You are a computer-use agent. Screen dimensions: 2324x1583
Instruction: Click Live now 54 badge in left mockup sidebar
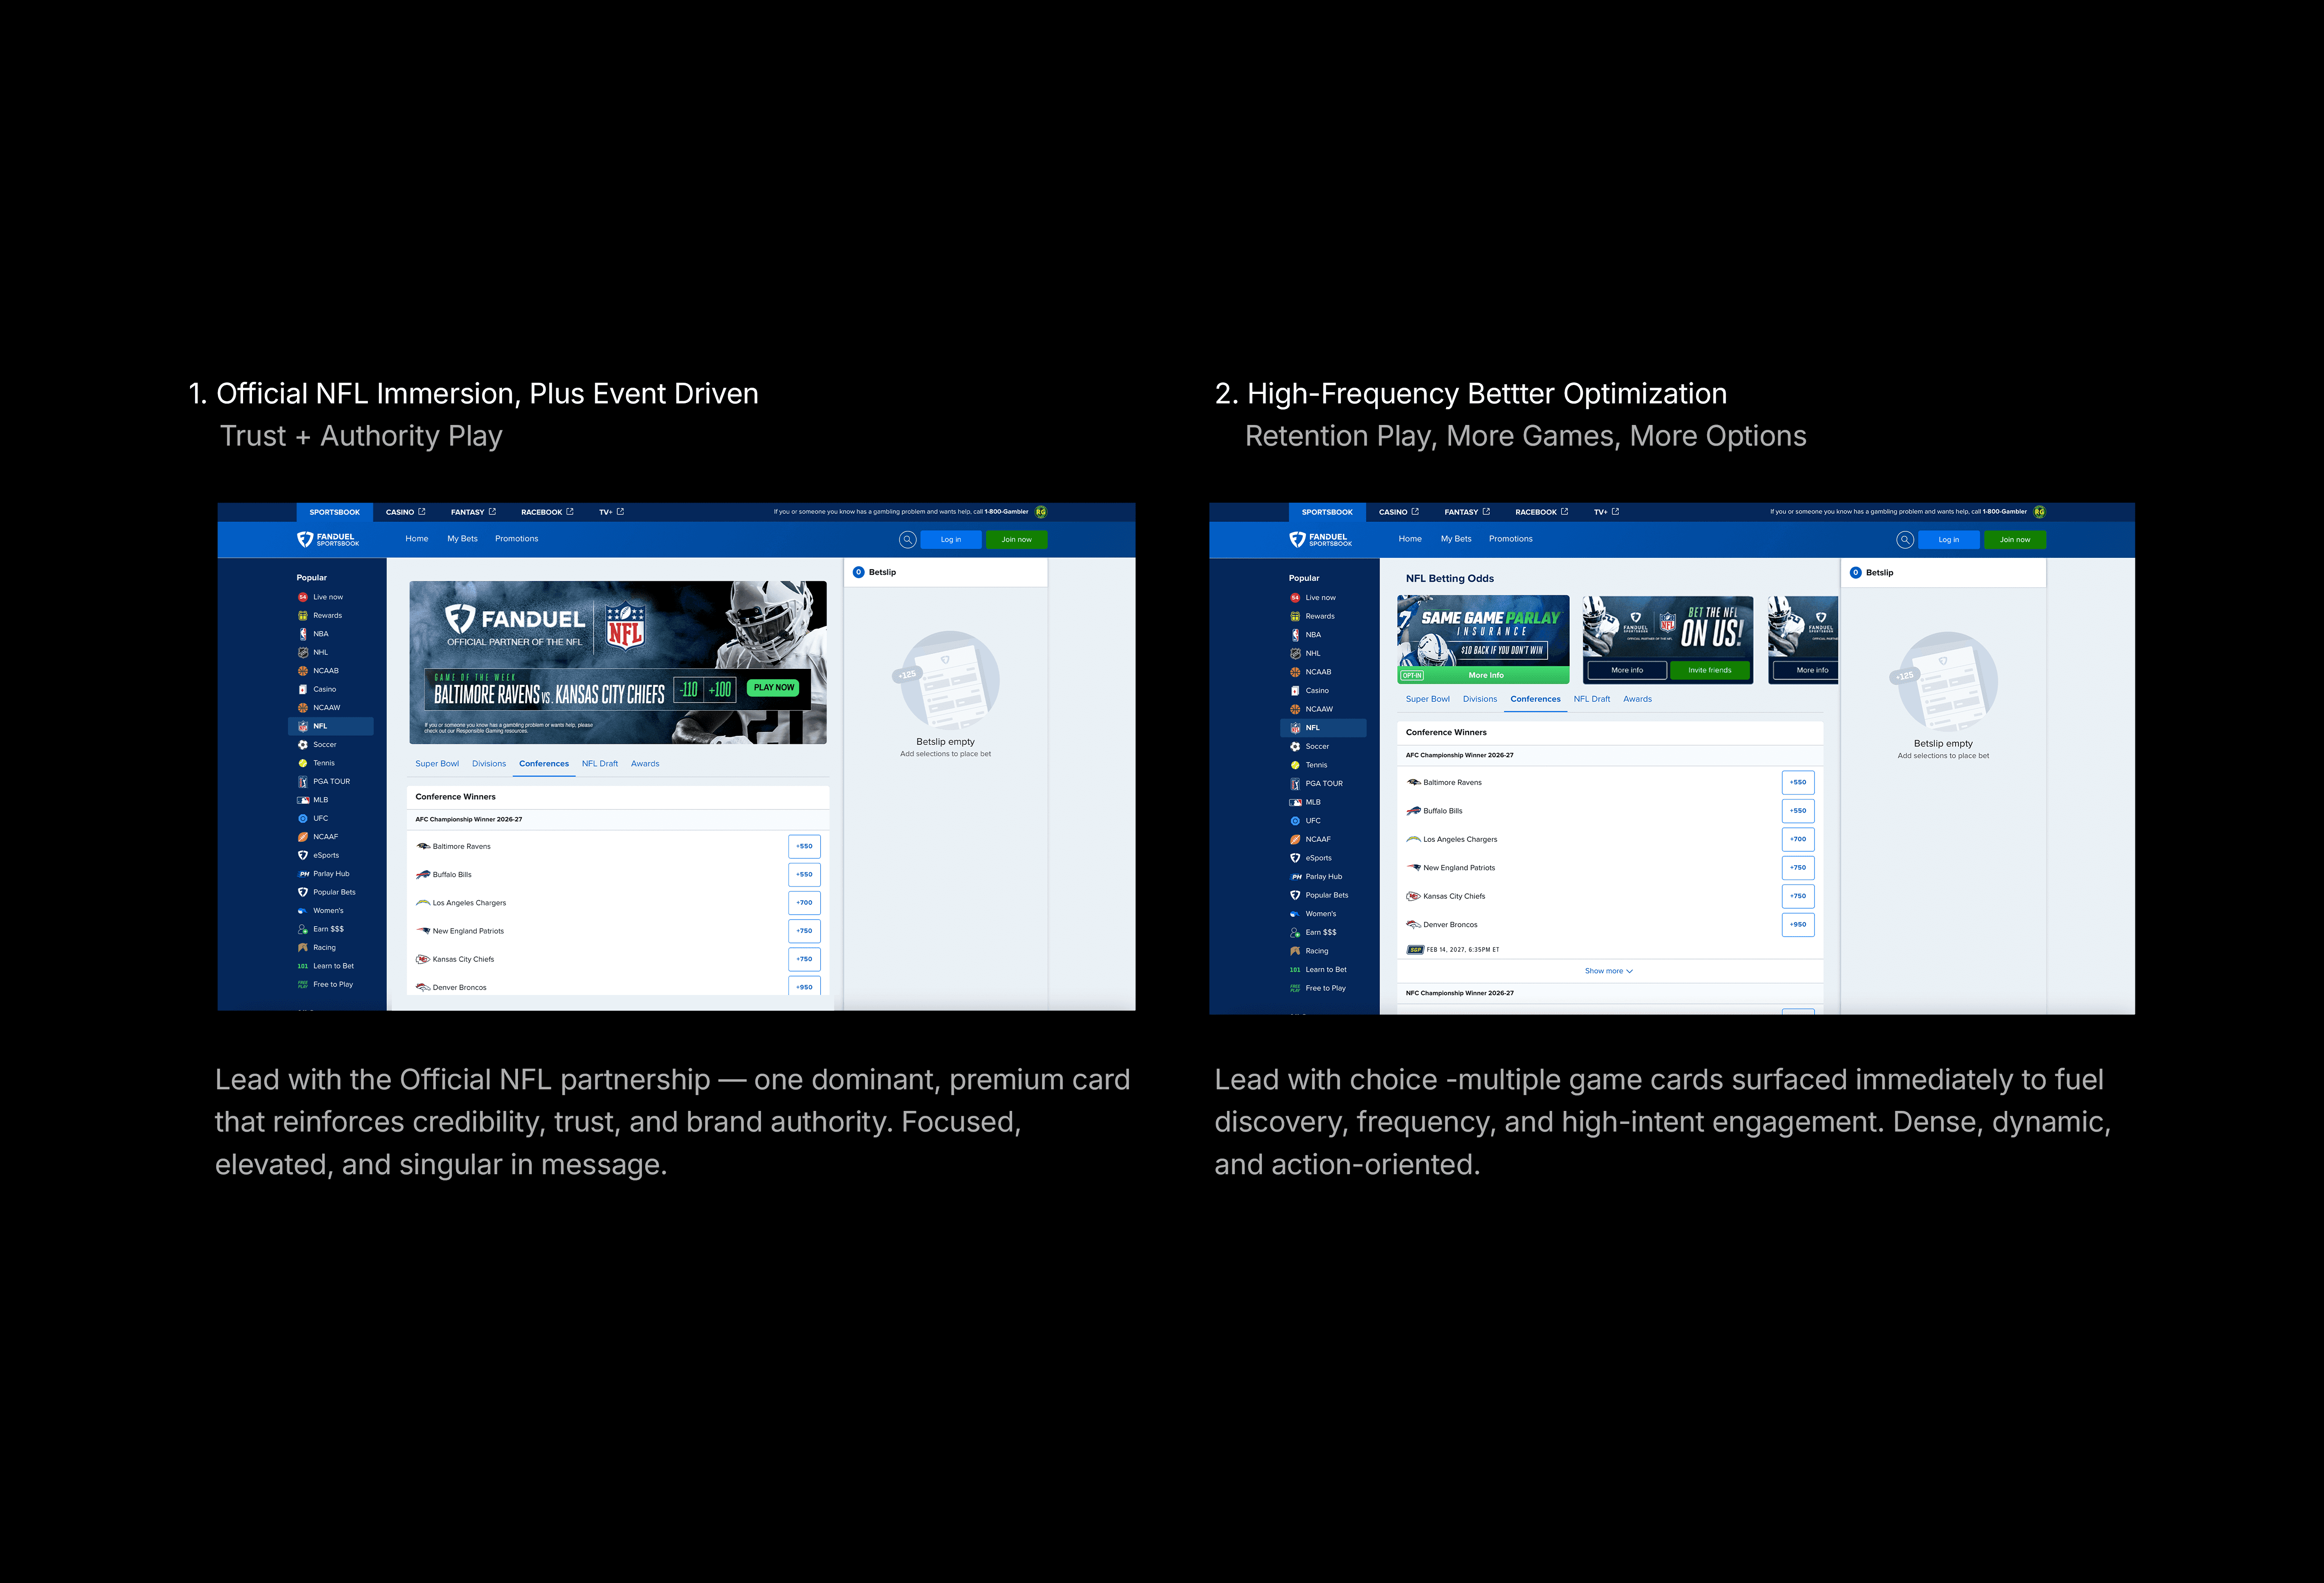[x=303, y=598]
